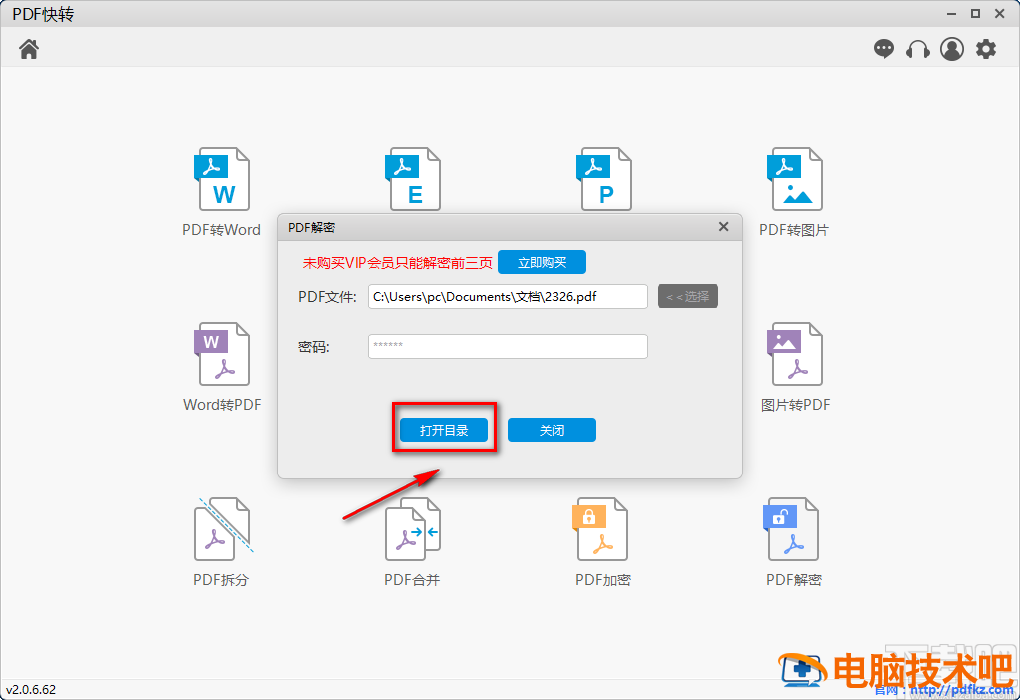Launch the PDF加密 tool
Viewport: 1020px width, 700px height.
(x=602, y=543)
